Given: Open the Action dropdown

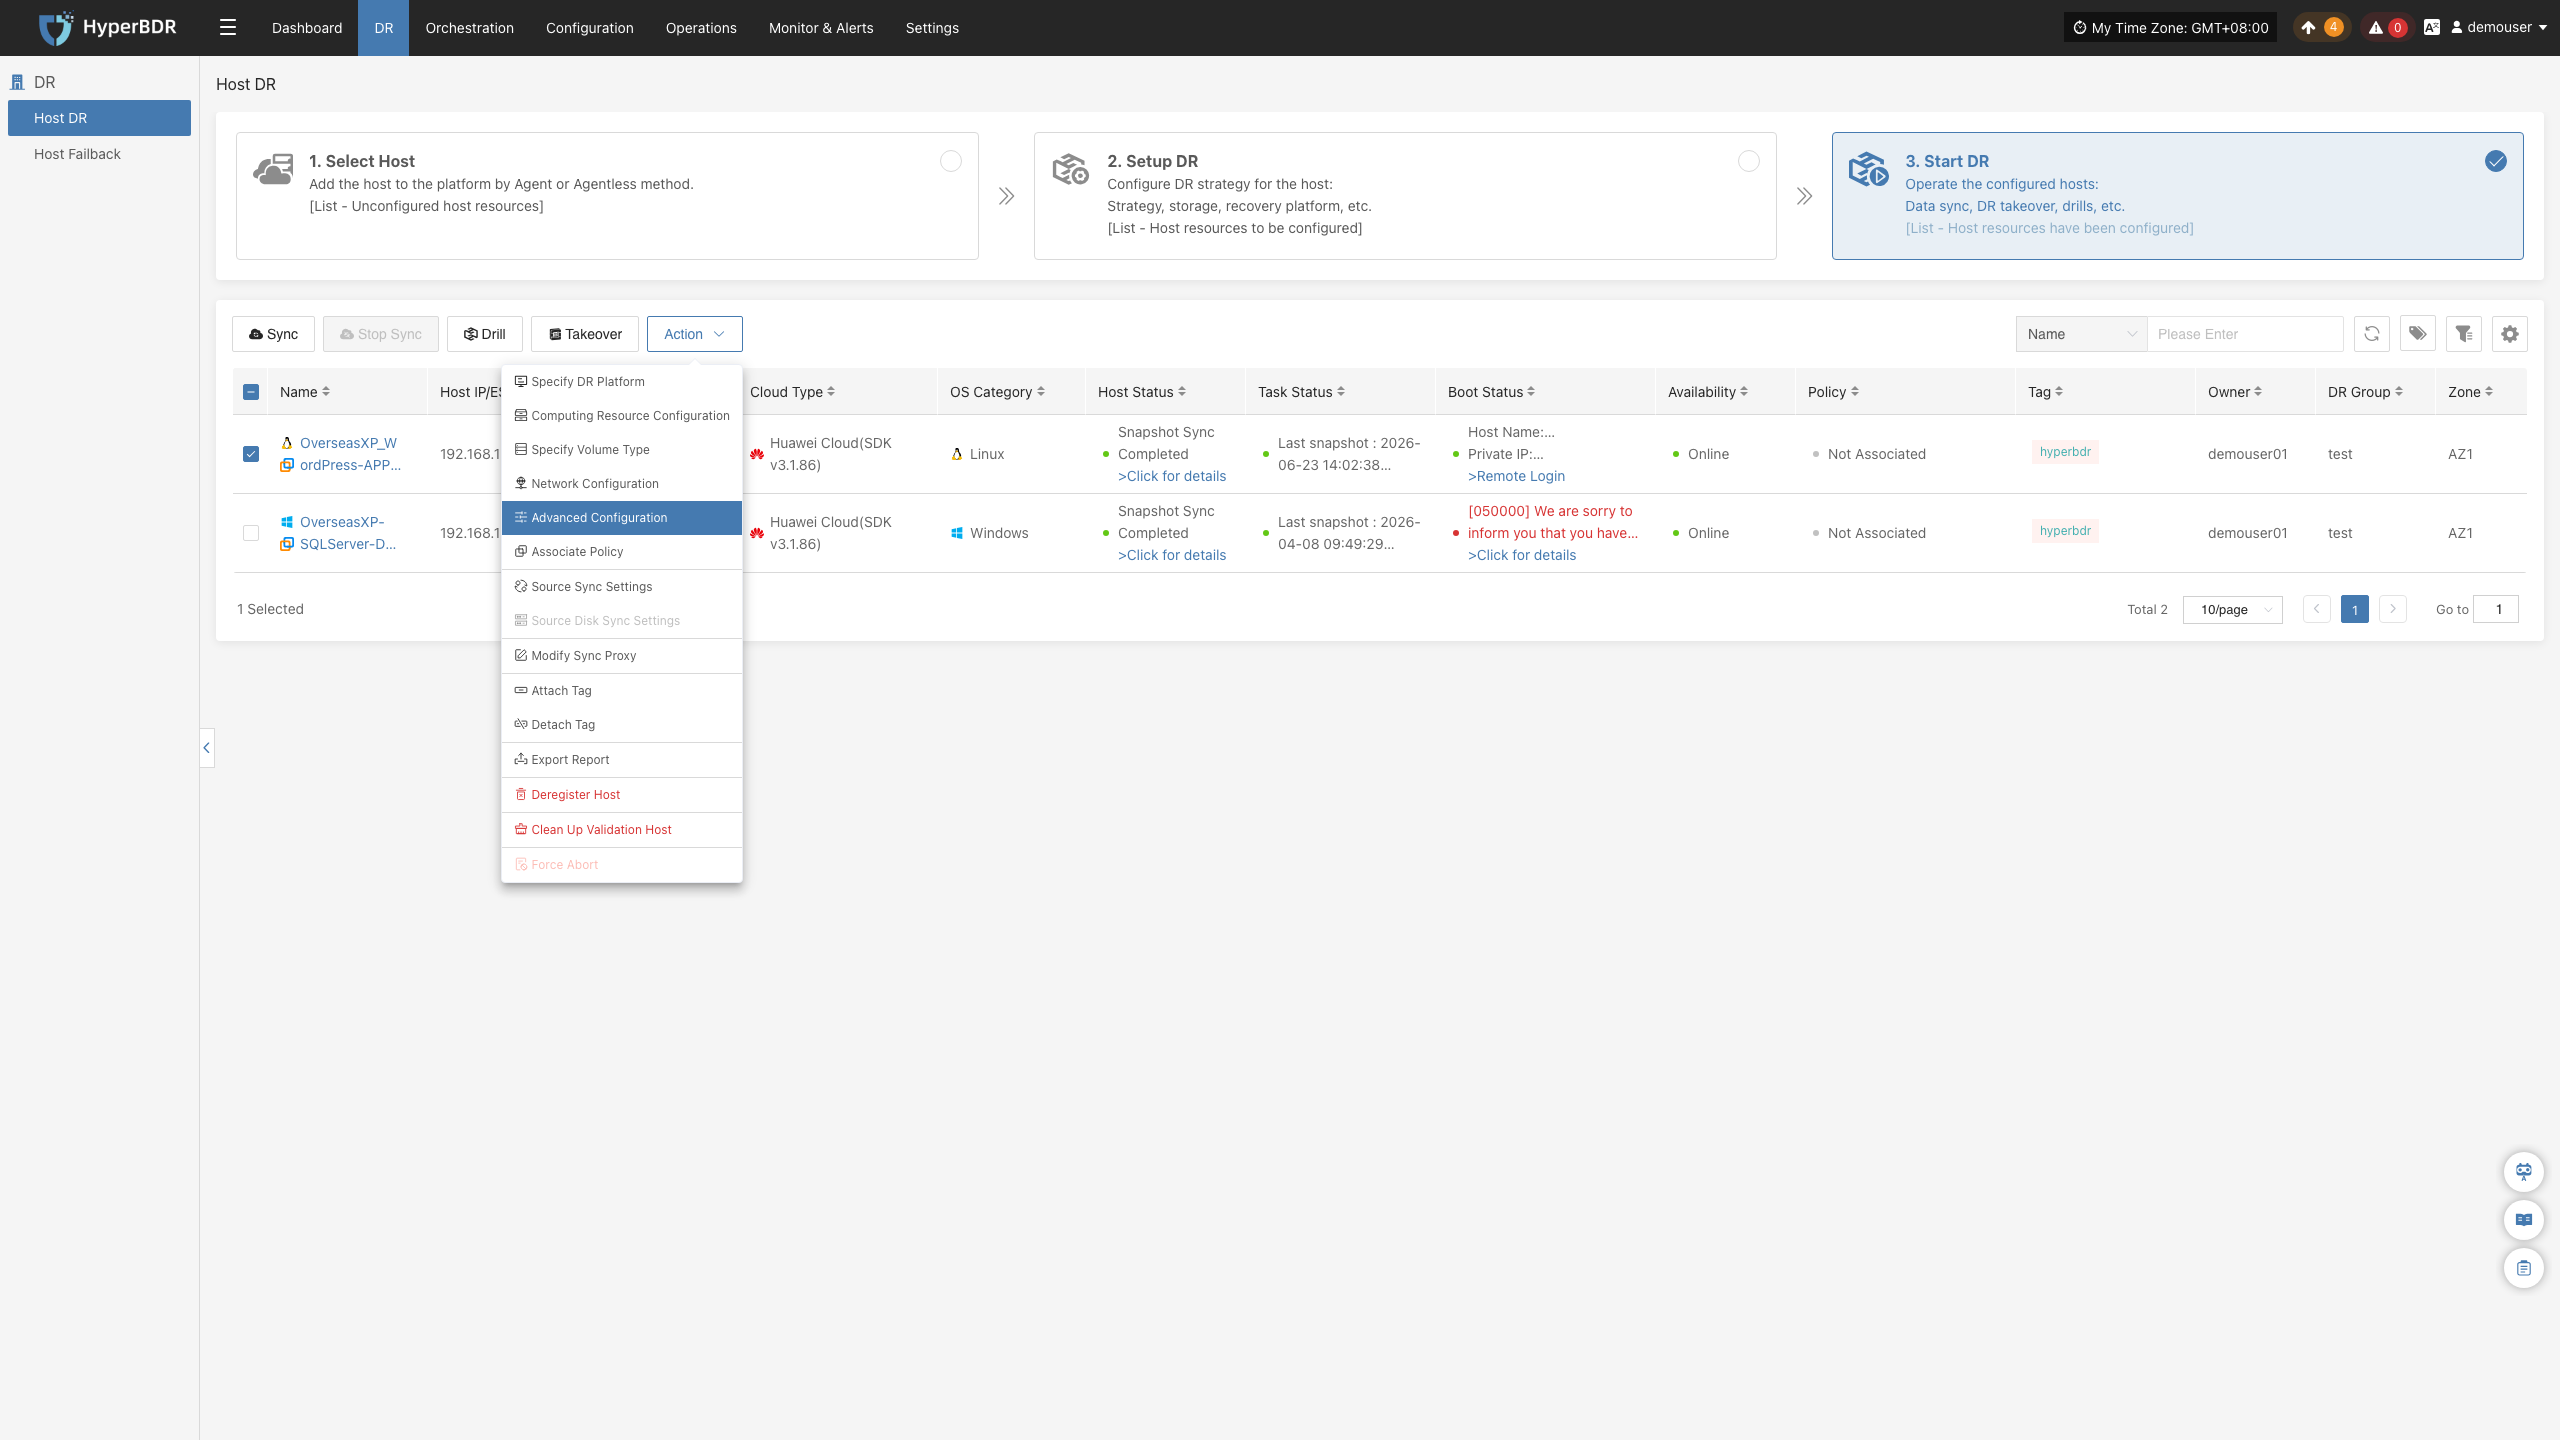Looking at the screenshot, I should [x=694, y=334].
